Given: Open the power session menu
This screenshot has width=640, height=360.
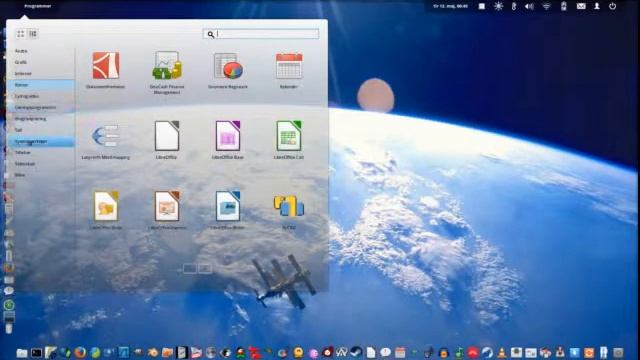Looking at the screenshot, I should [x=612, y=6].
